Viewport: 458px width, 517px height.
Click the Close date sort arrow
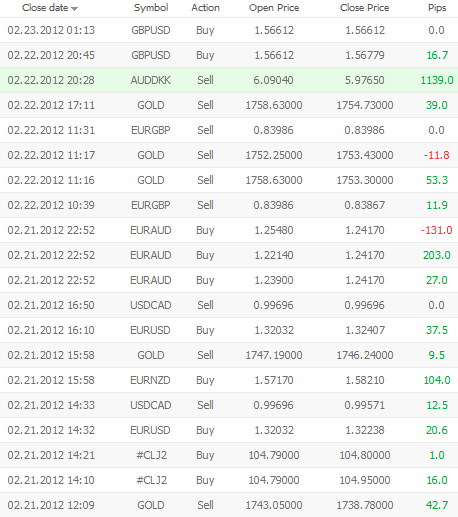pos(75,9)
